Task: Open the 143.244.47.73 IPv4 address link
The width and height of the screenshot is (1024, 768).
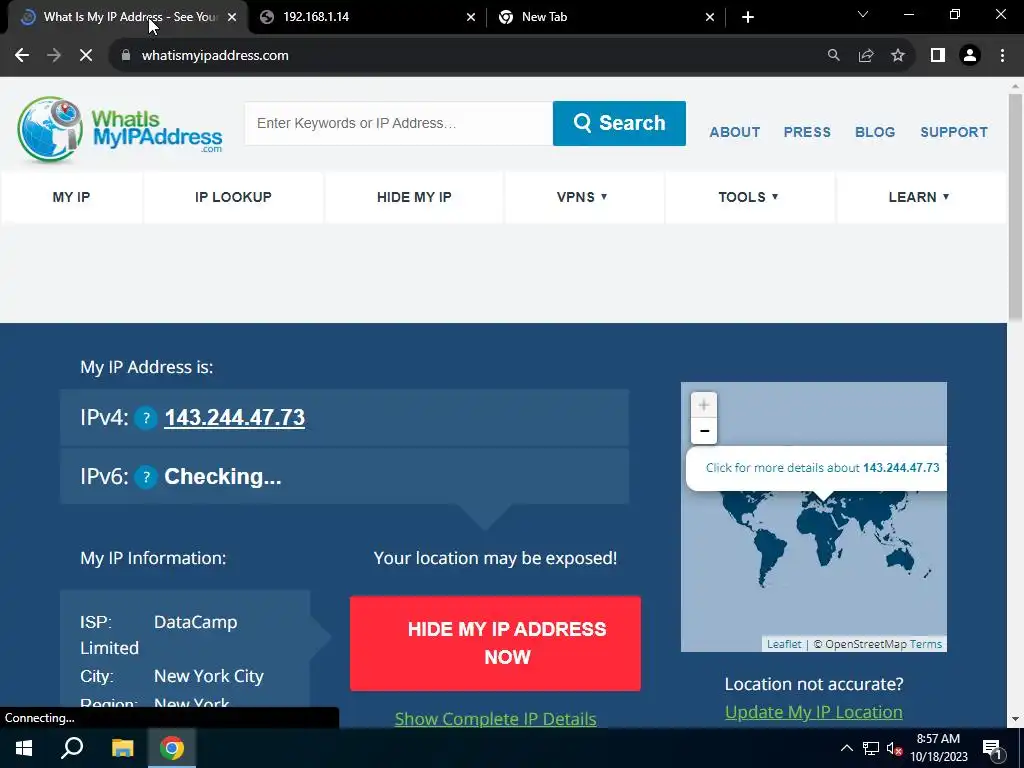Action: [234, 418]
